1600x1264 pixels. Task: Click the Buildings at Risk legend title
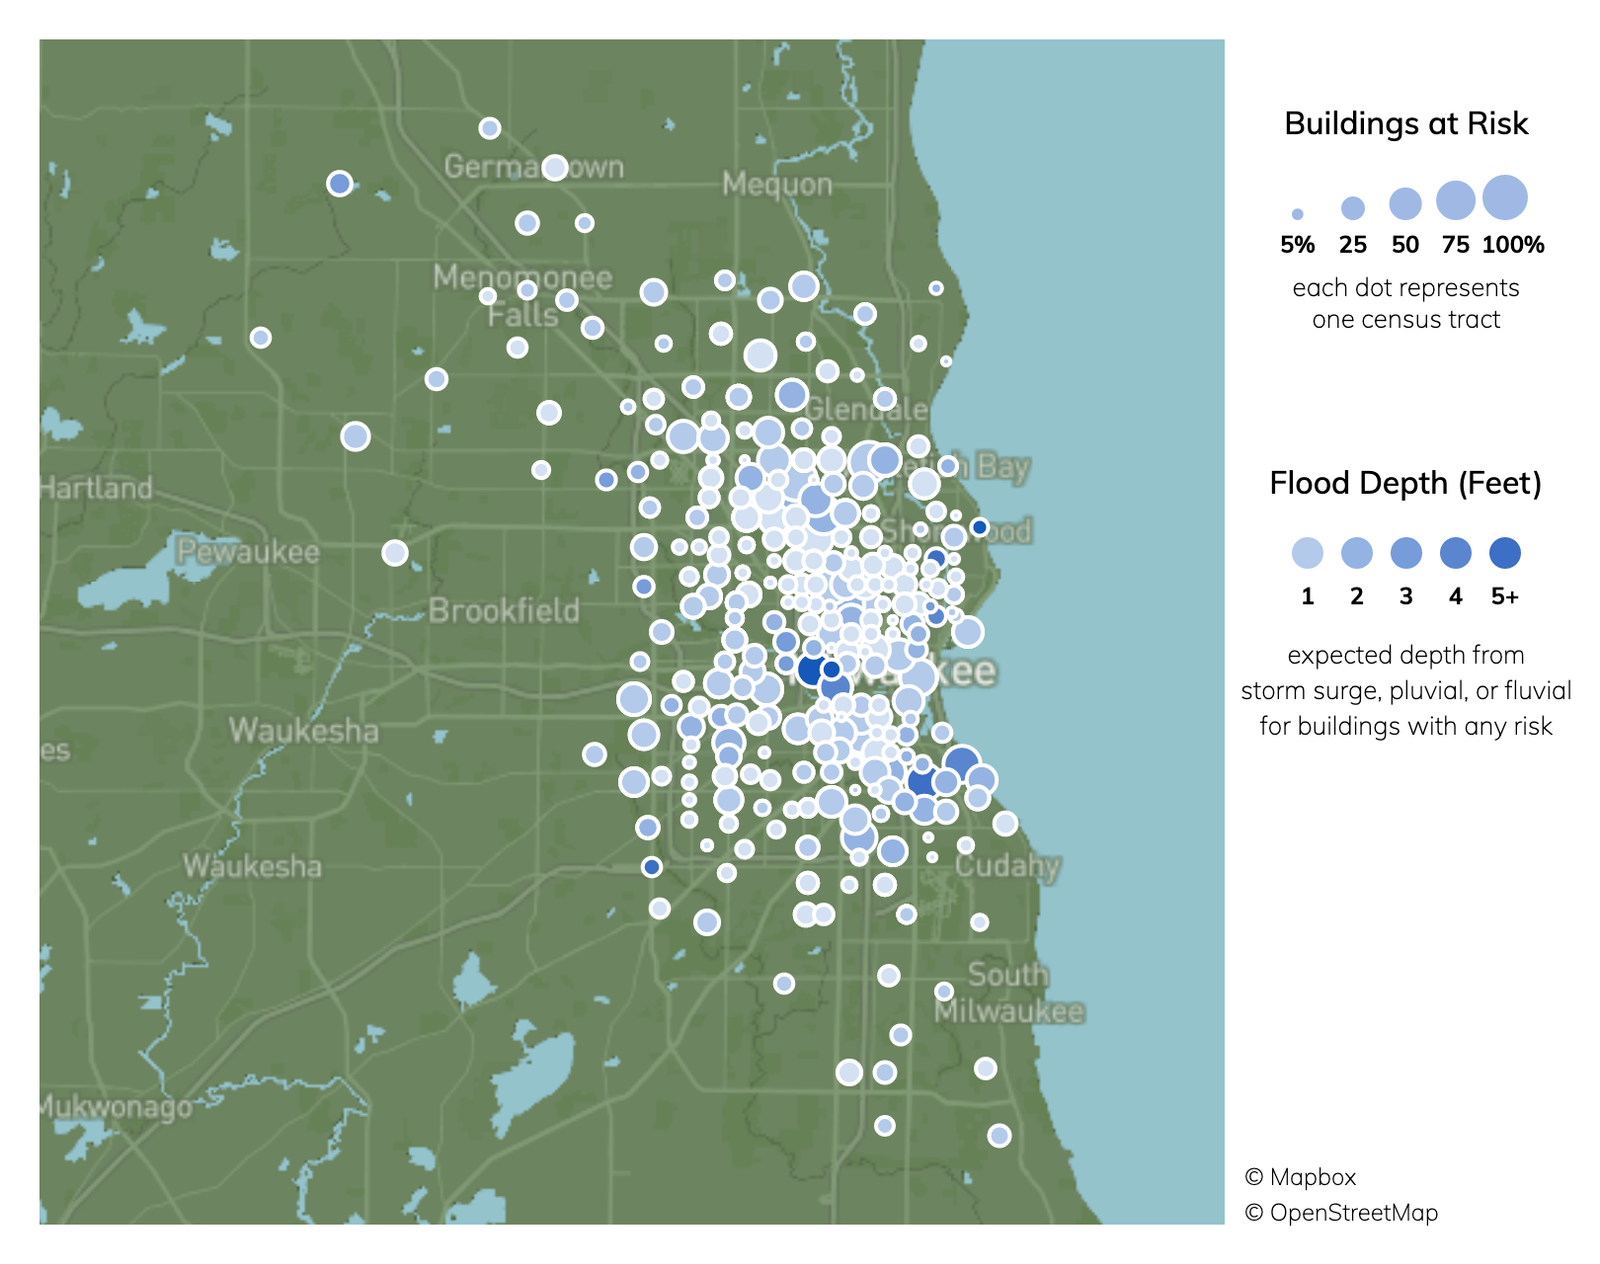pos(1406,123)
